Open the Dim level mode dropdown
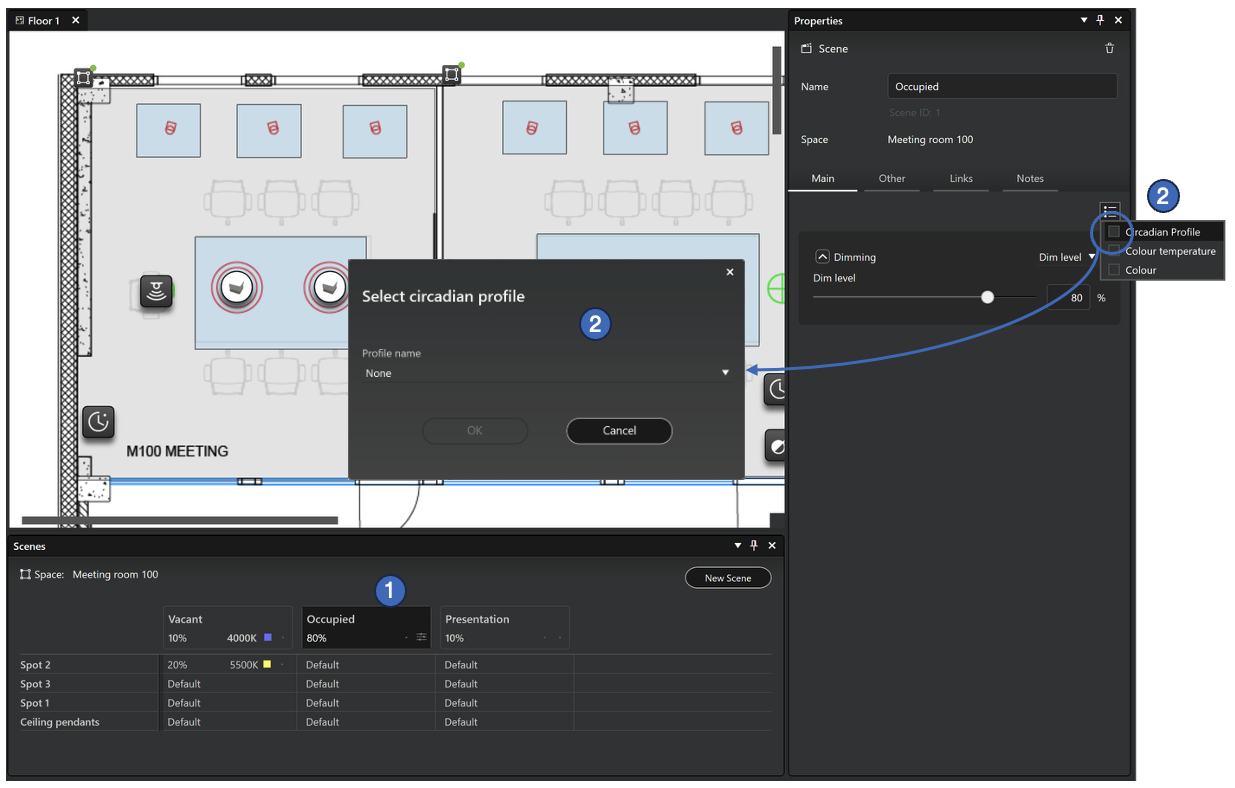 [x=1068, y=257]
